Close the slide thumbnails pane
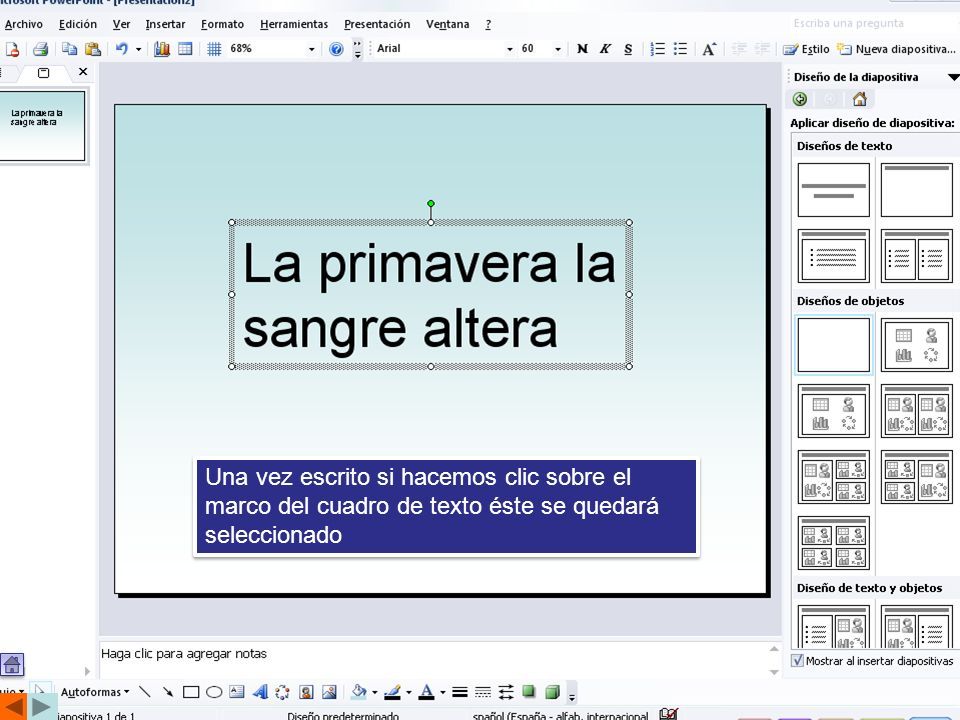Image resolution: width=960 pixels, height=720 pixels. (x=83, y=72)
